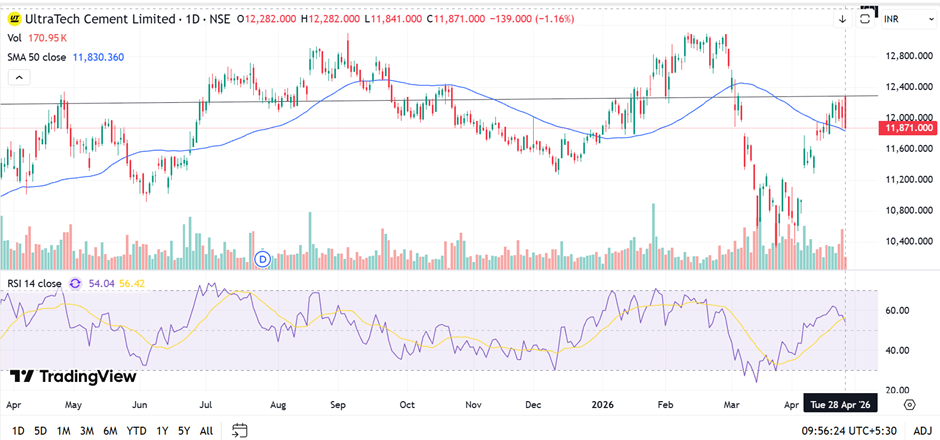Select the SMA 50 close indicator label
Image resolution: width=940 pixels, height=440 pixels.
[36, 57]
